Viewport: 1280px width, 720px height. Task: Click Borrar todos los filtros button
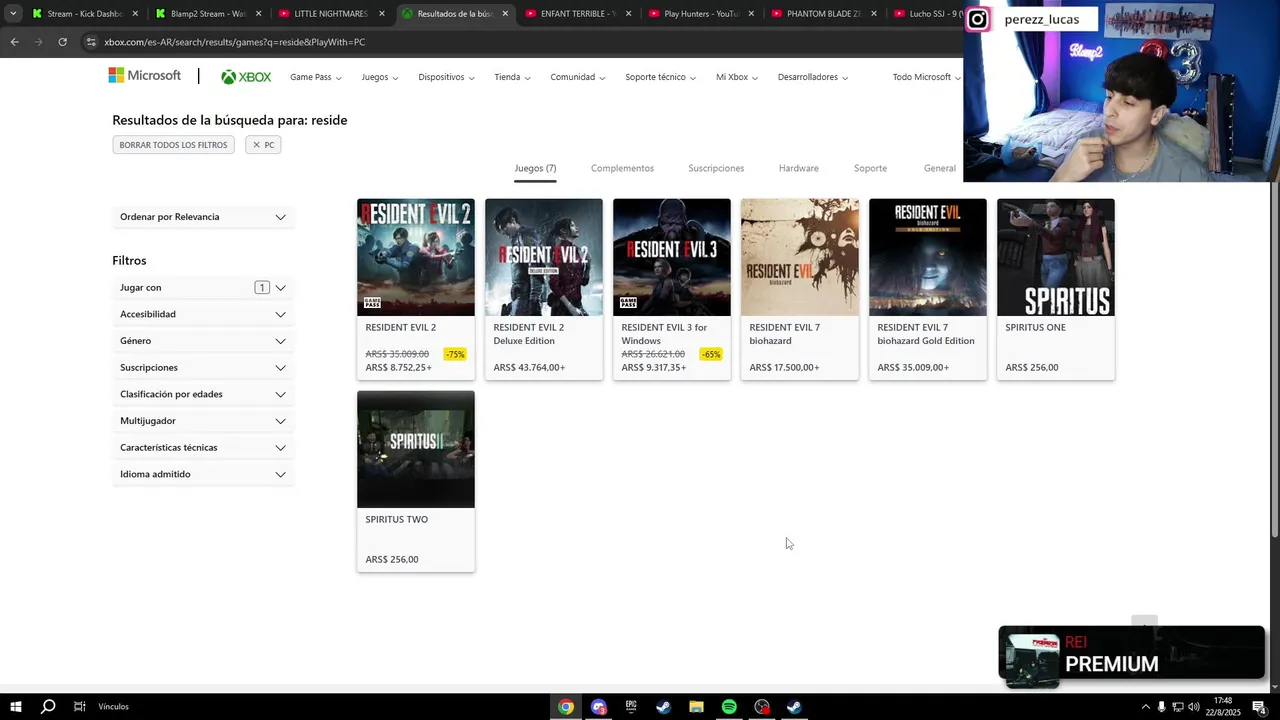point(173,145)
